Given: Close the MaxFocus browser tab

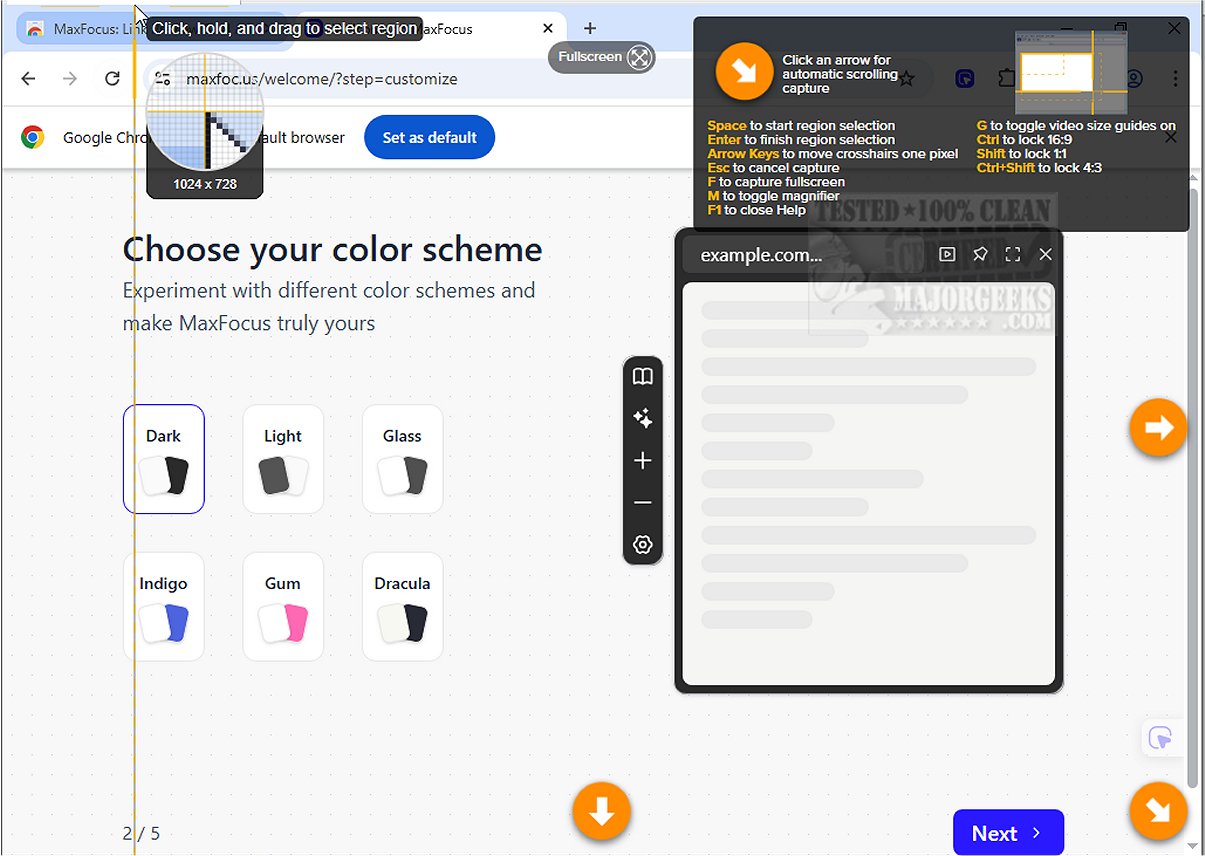Looking at the screenshot, I should pos(547,29).
